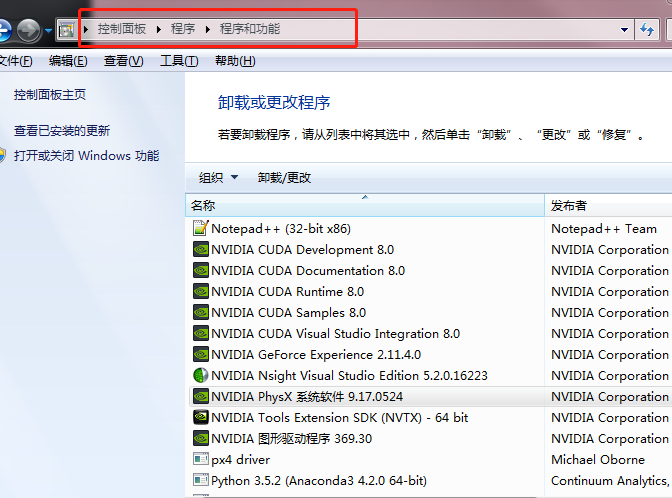The width and height of the screenshot is (672, 498).
Task: Open the 查看(V) menu
Action: click(123, 61)
